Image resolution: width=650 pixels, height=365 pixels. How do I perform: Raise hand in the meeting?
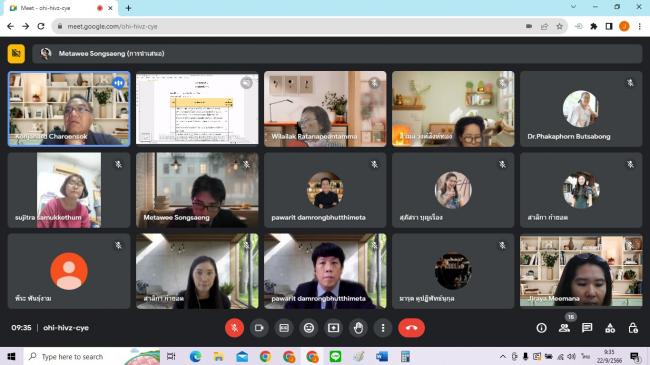point(358,328)
